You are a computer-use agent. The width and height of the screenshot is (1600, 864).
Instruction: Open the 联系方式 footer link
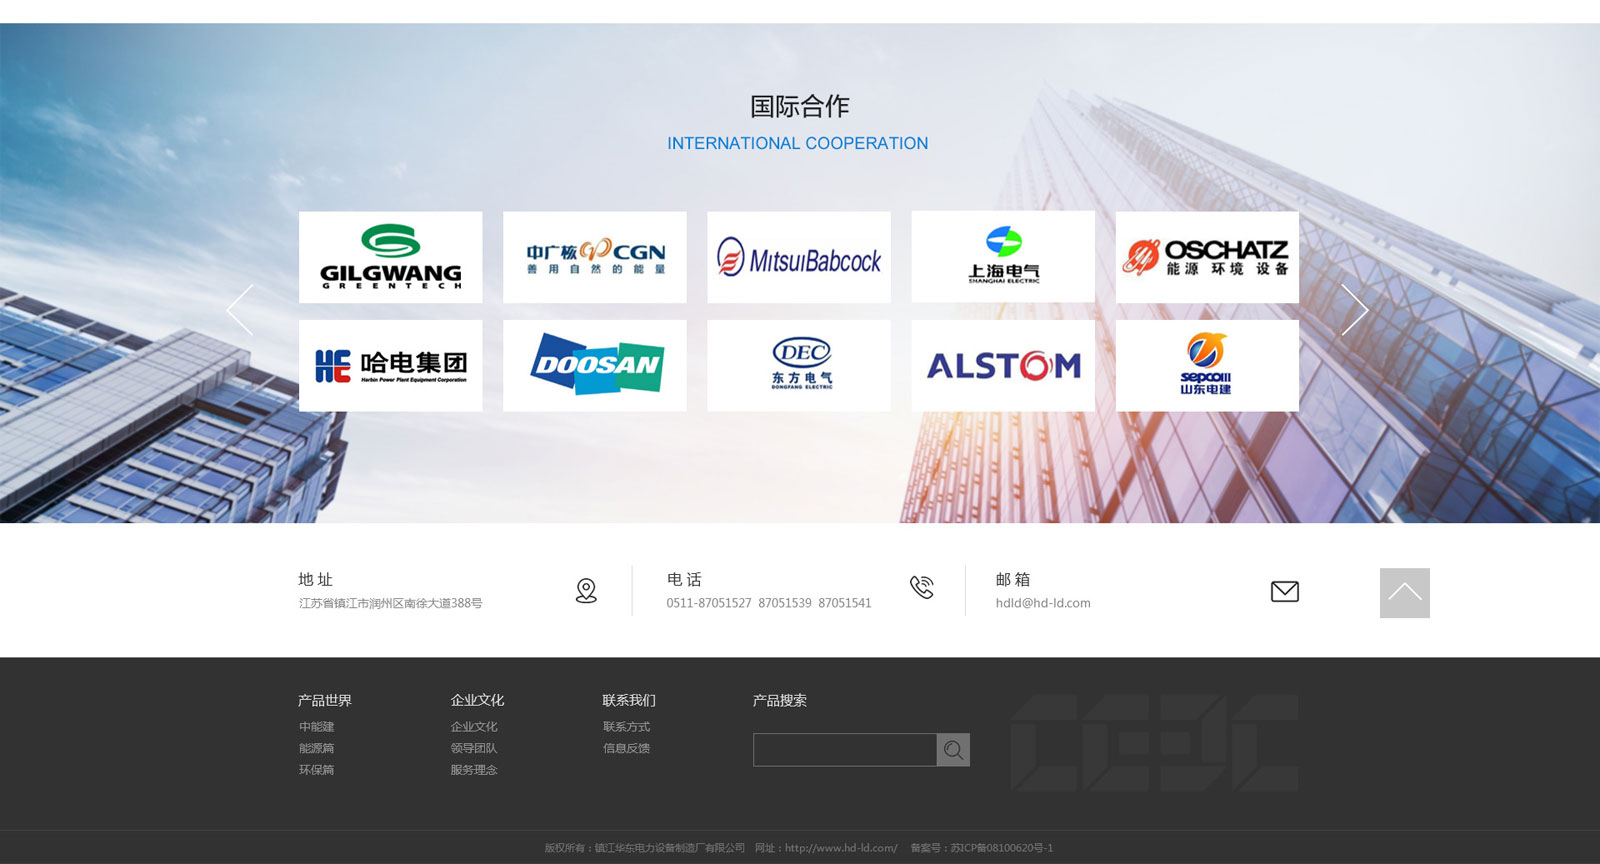pos(626,727)
